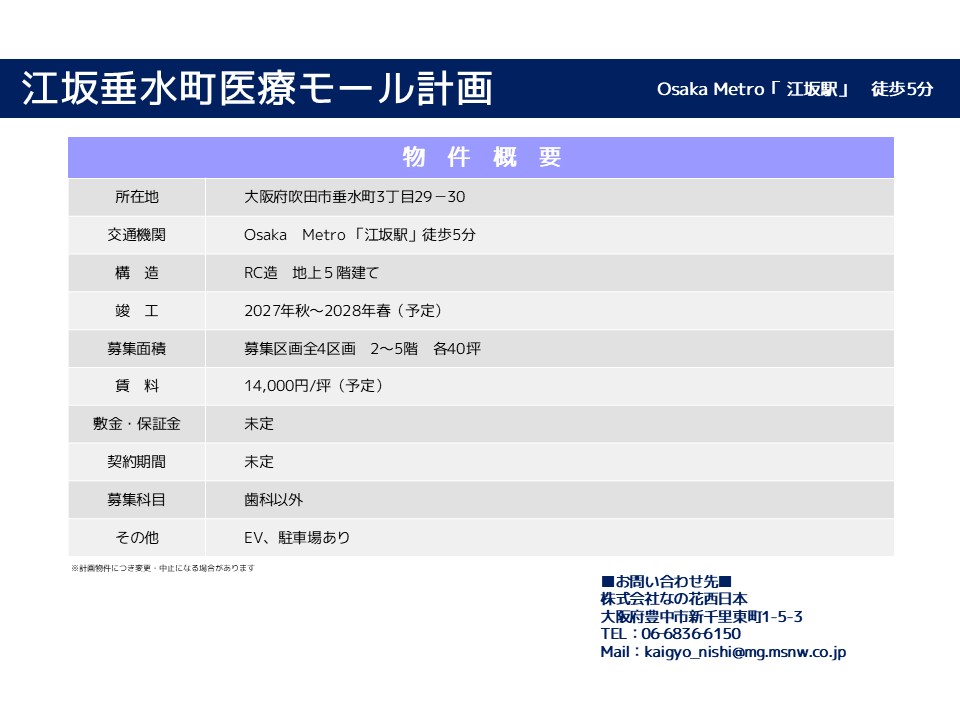
Task: Click the Osaka Metro 江坂駅 徒歩5分 header text
Action: (x=794, y=89)
